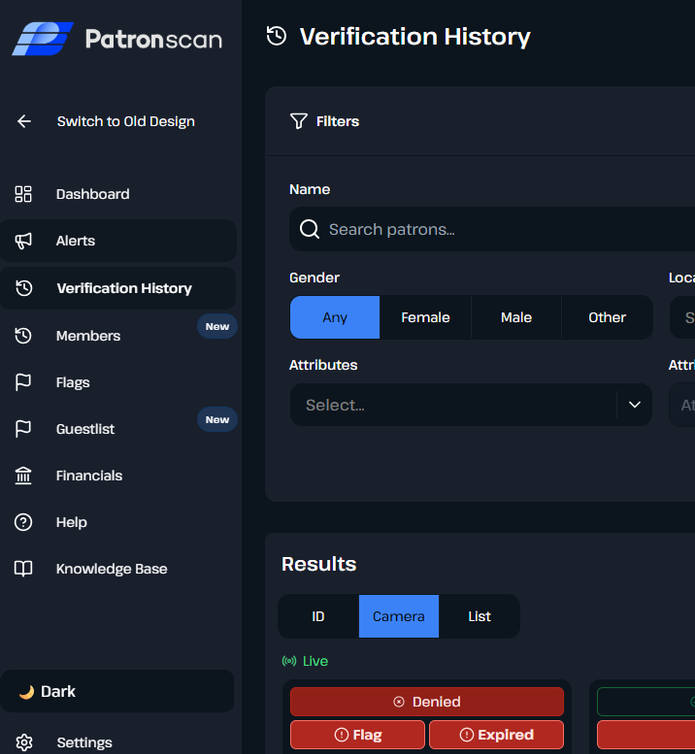Go to Dashboard text in the sidebar
The width and height of the screenshot is (695, 754).
[x=92, y=194]
